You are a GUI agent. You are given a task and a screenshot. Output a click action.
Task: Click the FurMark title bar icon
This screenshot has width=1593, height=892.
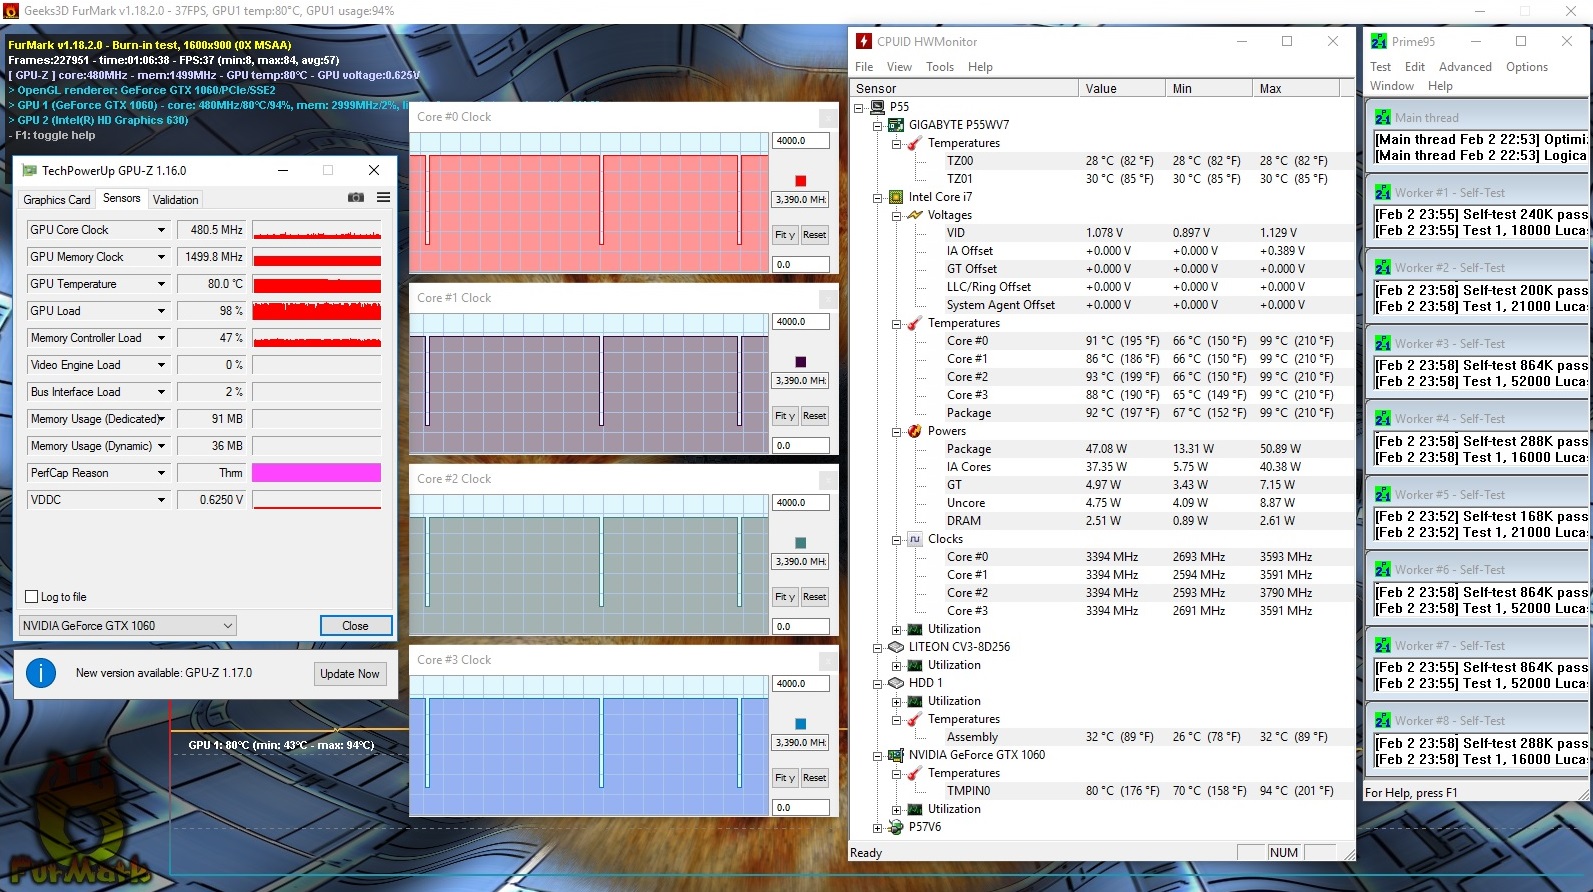pyautogui.click(x=11, y=11)
